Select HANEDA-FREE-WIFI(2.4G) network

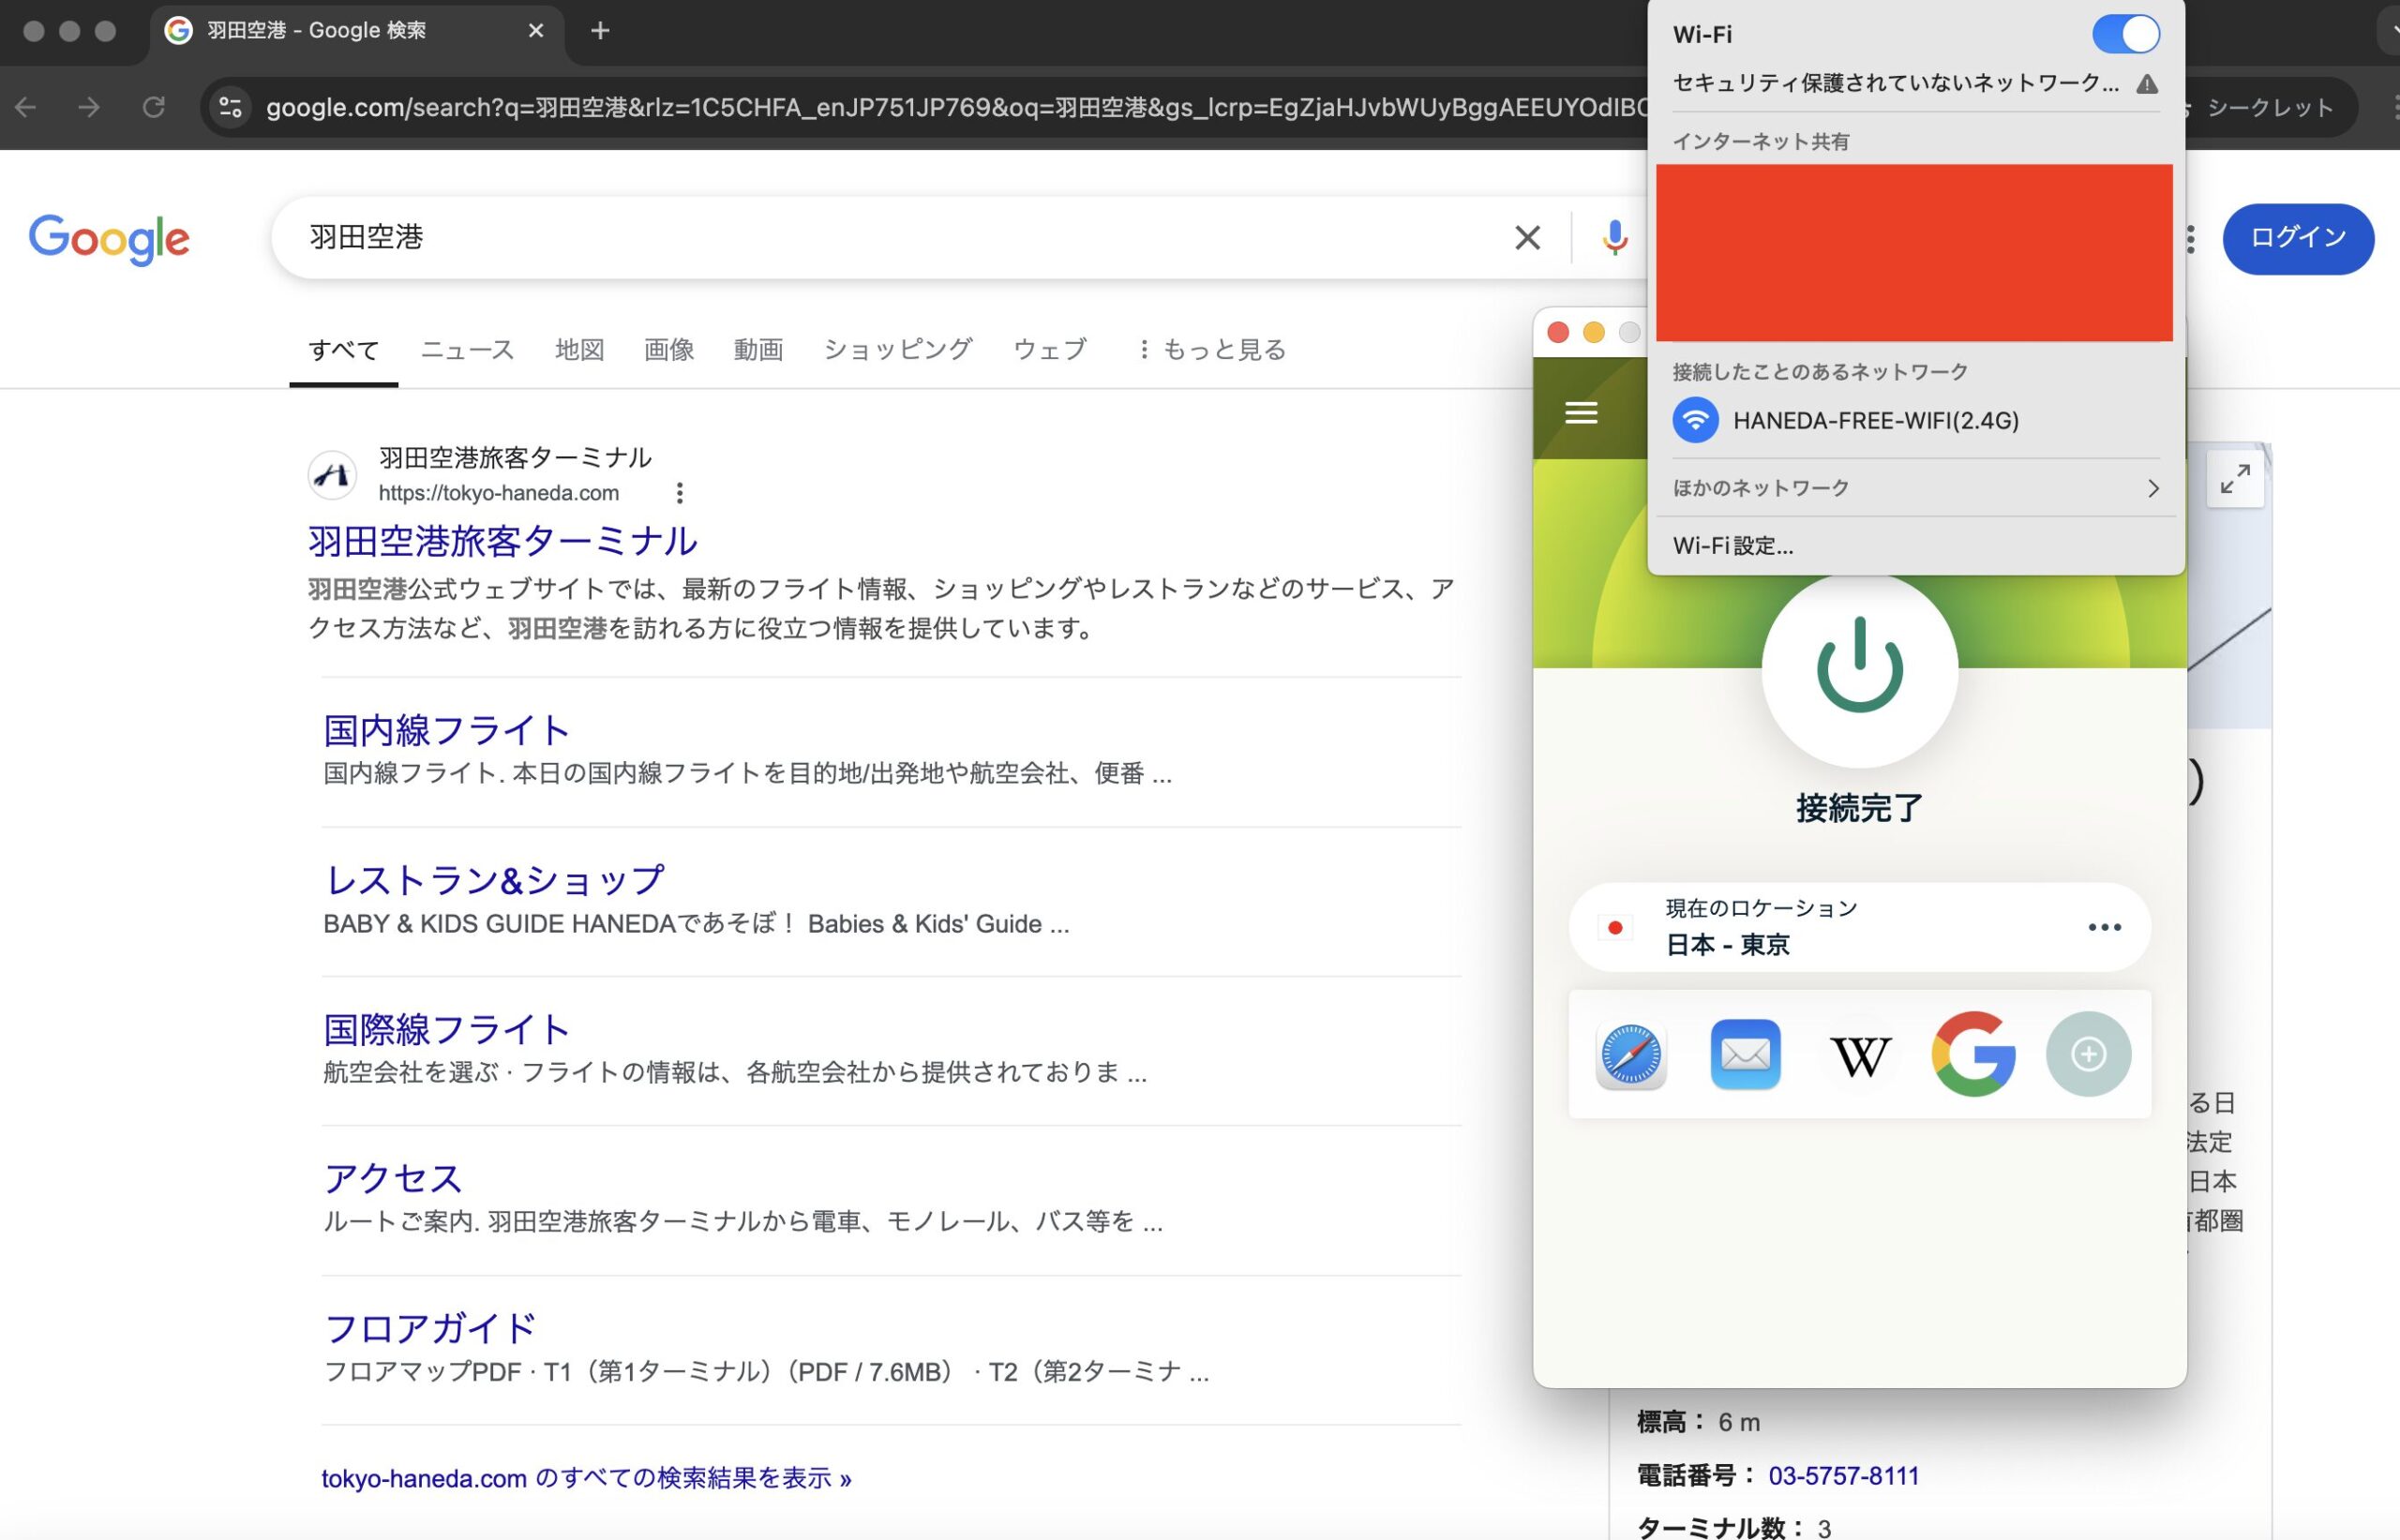click(x=1915, y=420)
